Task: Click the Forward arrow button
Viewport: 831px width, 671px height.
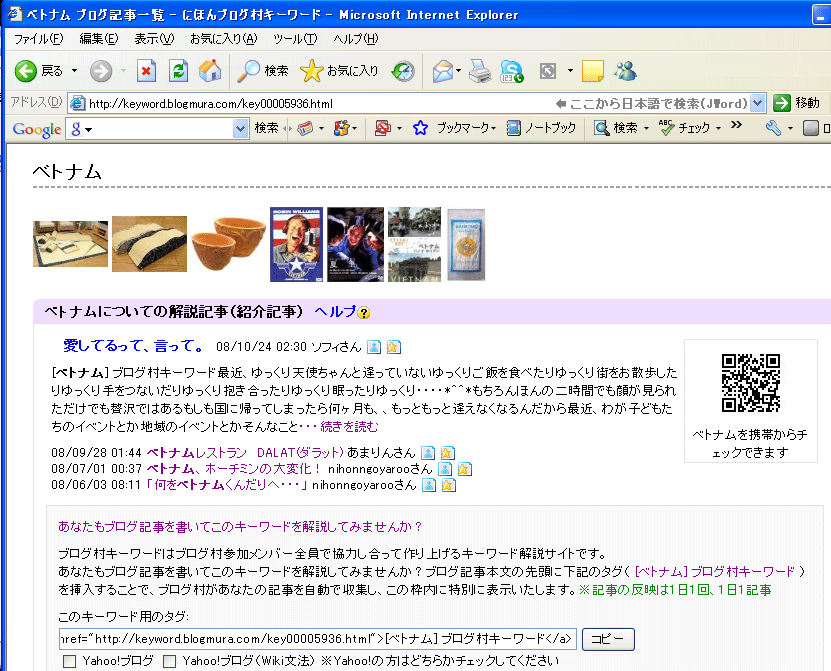Action: [x=101, y=70]
